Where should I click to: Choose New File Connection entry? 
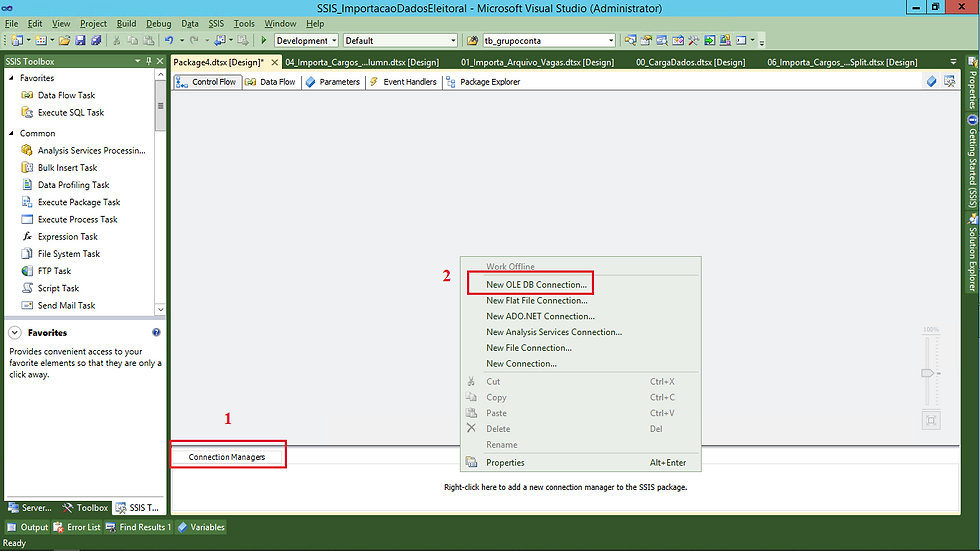pos(529,347)
